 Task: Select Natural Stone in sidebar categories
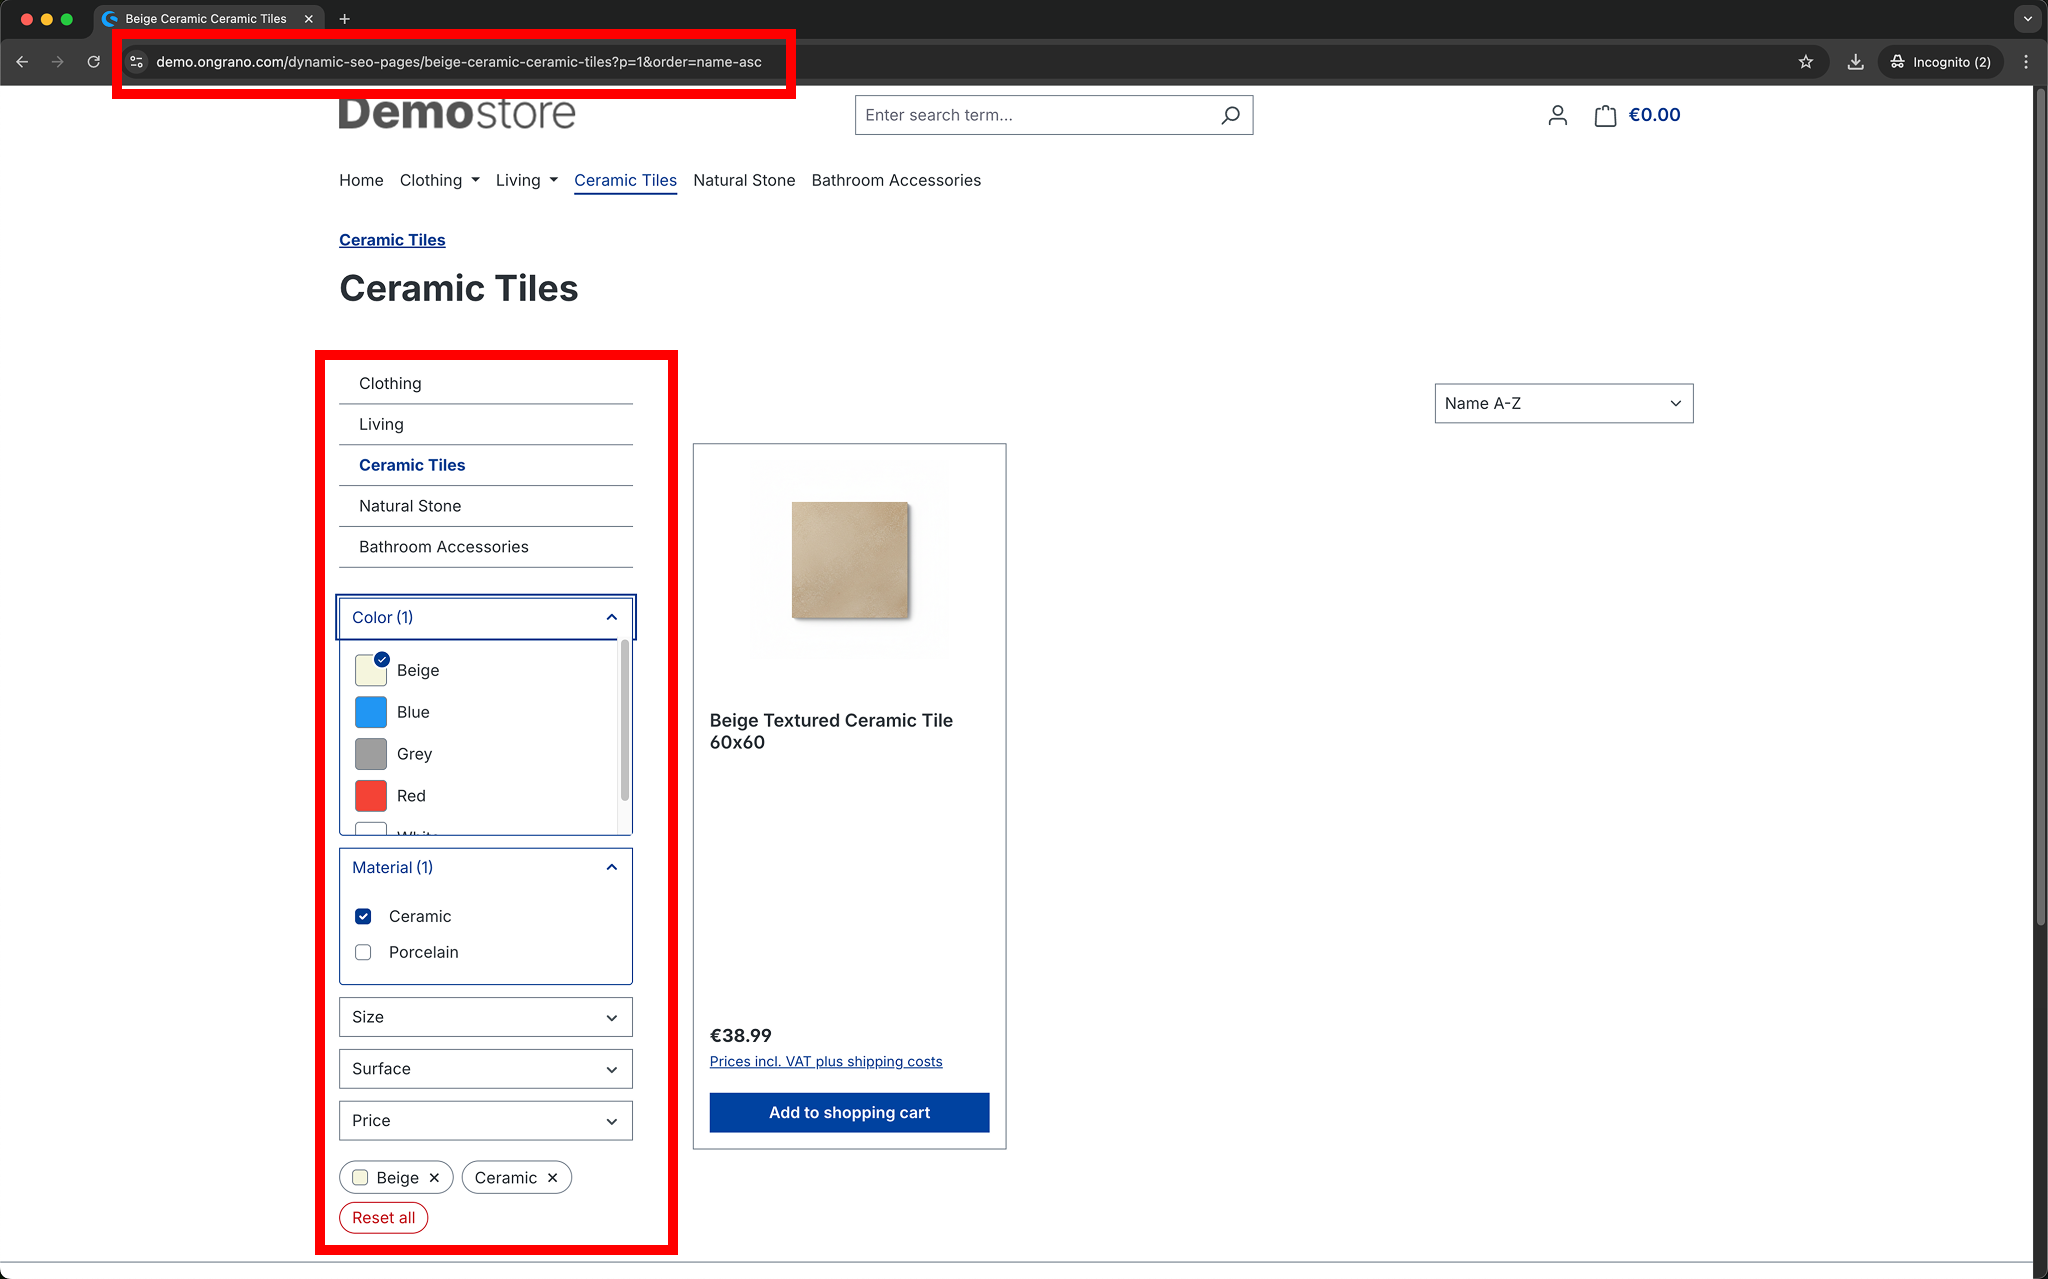coord(486,506)
